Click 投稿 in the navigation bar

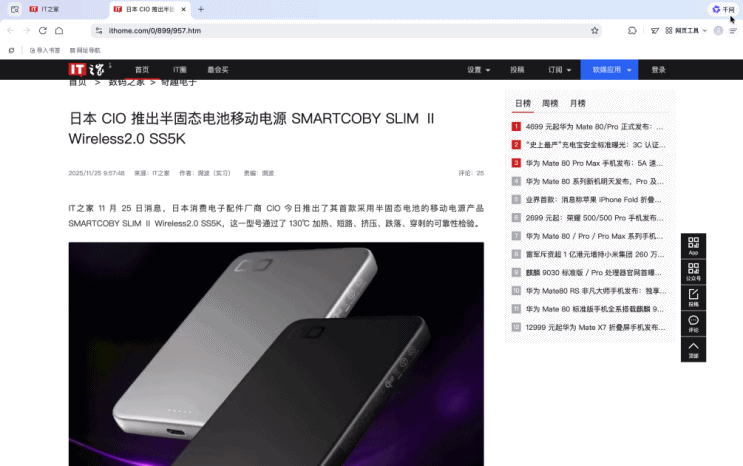[x=517, y=70]
